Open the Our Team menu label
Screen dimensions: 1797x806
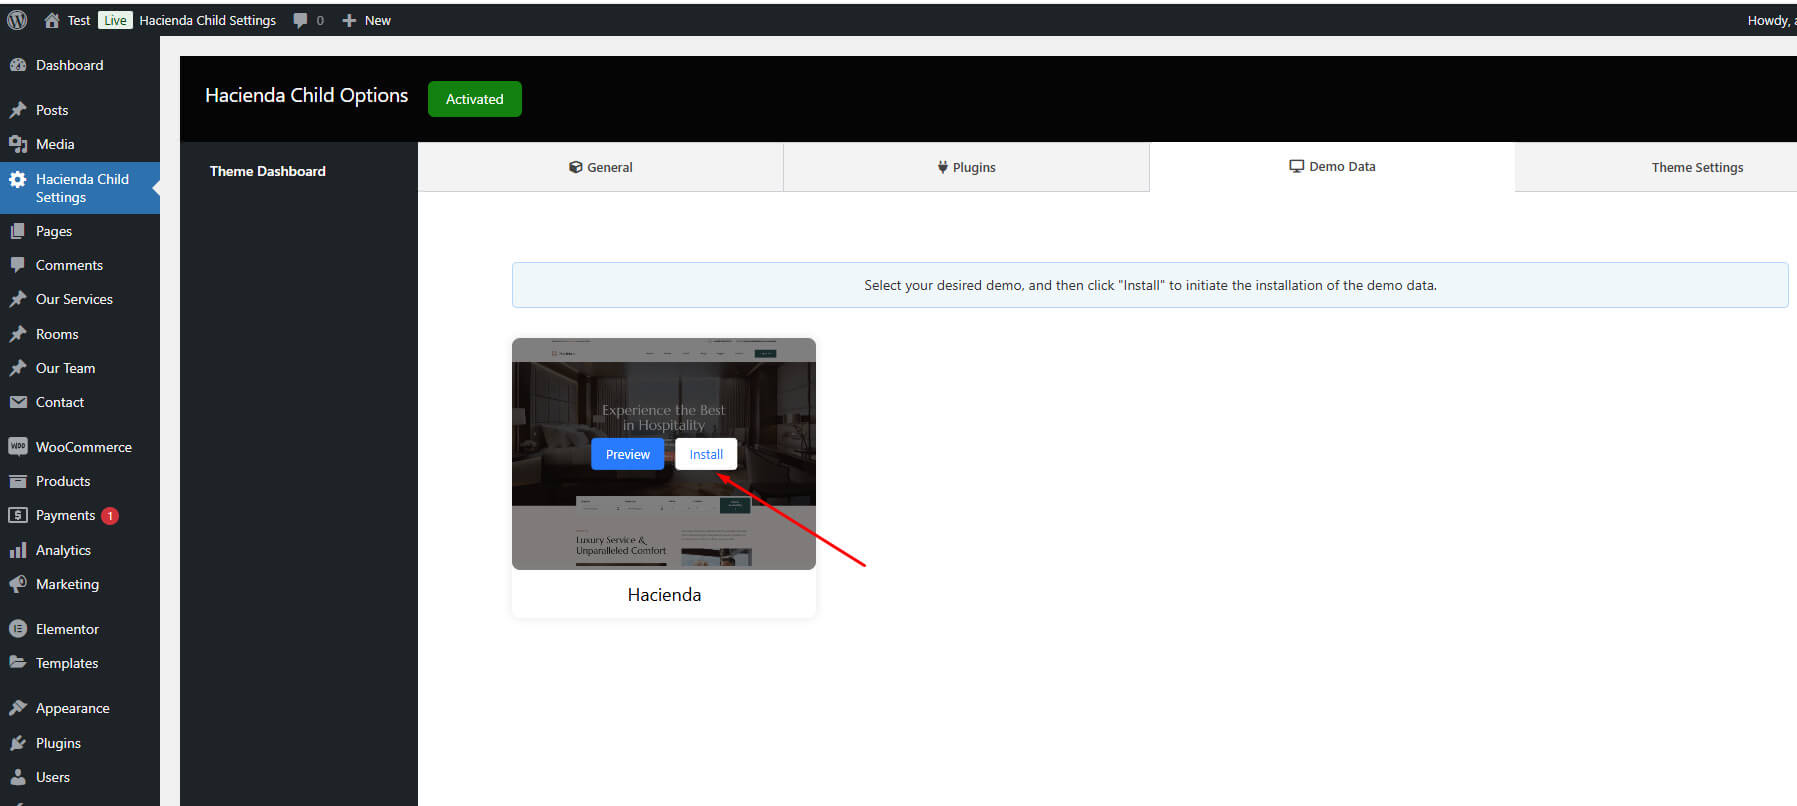tap(66, 368)
